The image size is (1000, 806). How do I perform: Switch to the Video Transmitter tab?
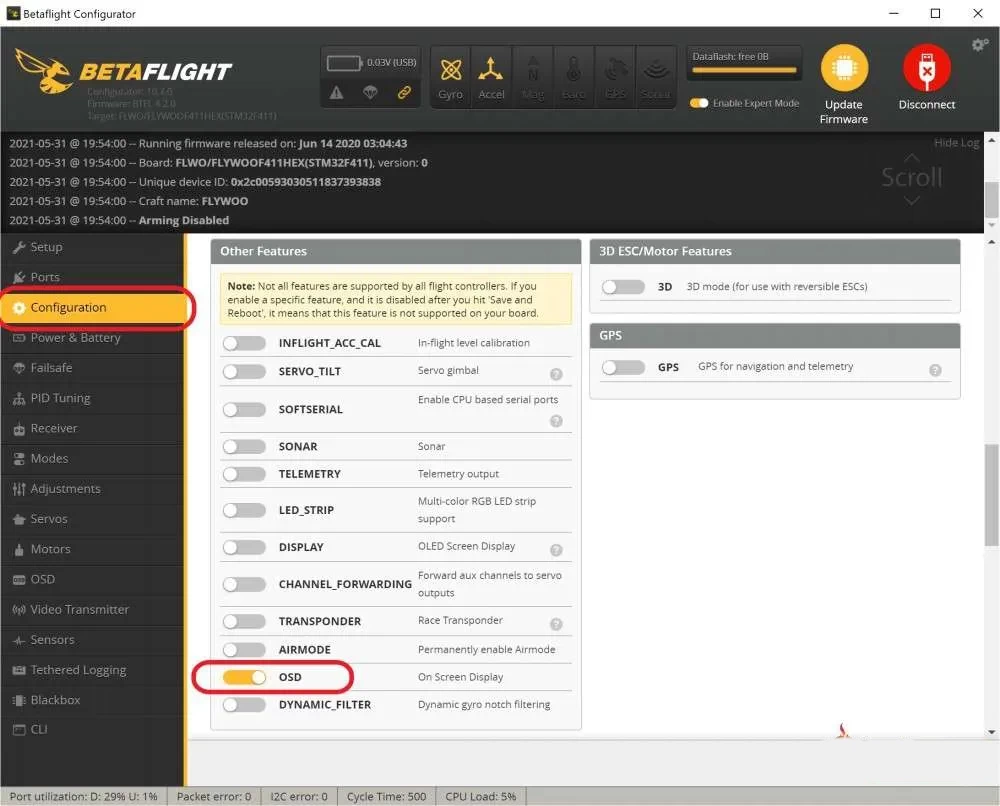click(79, 609)
